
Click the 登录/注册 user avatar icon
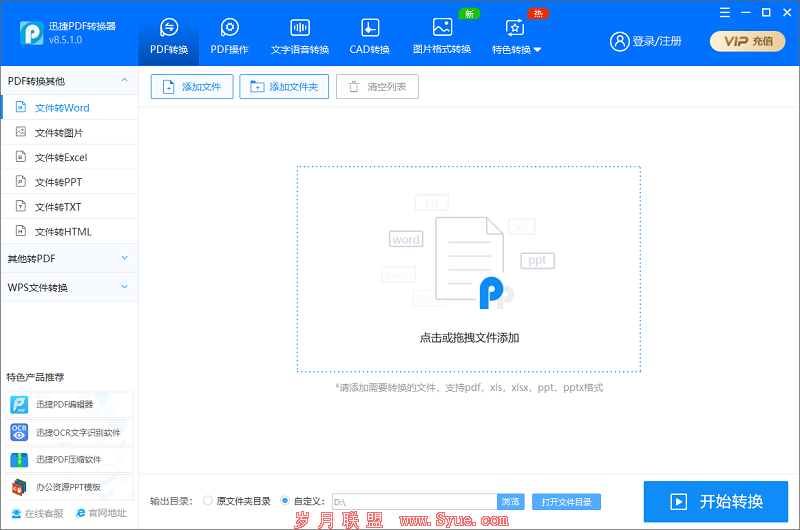(619, 41)
